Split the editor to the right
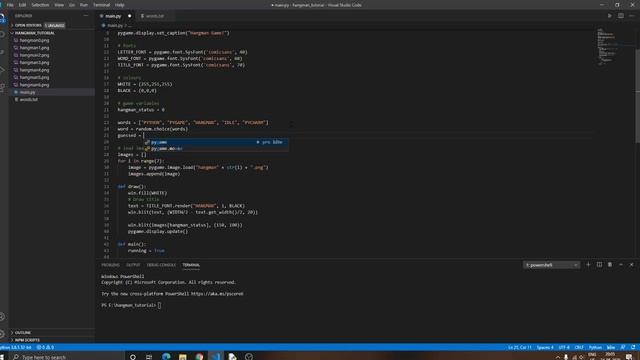The width and height of the screenshot is (640, 360). click(x=620, y=16)
